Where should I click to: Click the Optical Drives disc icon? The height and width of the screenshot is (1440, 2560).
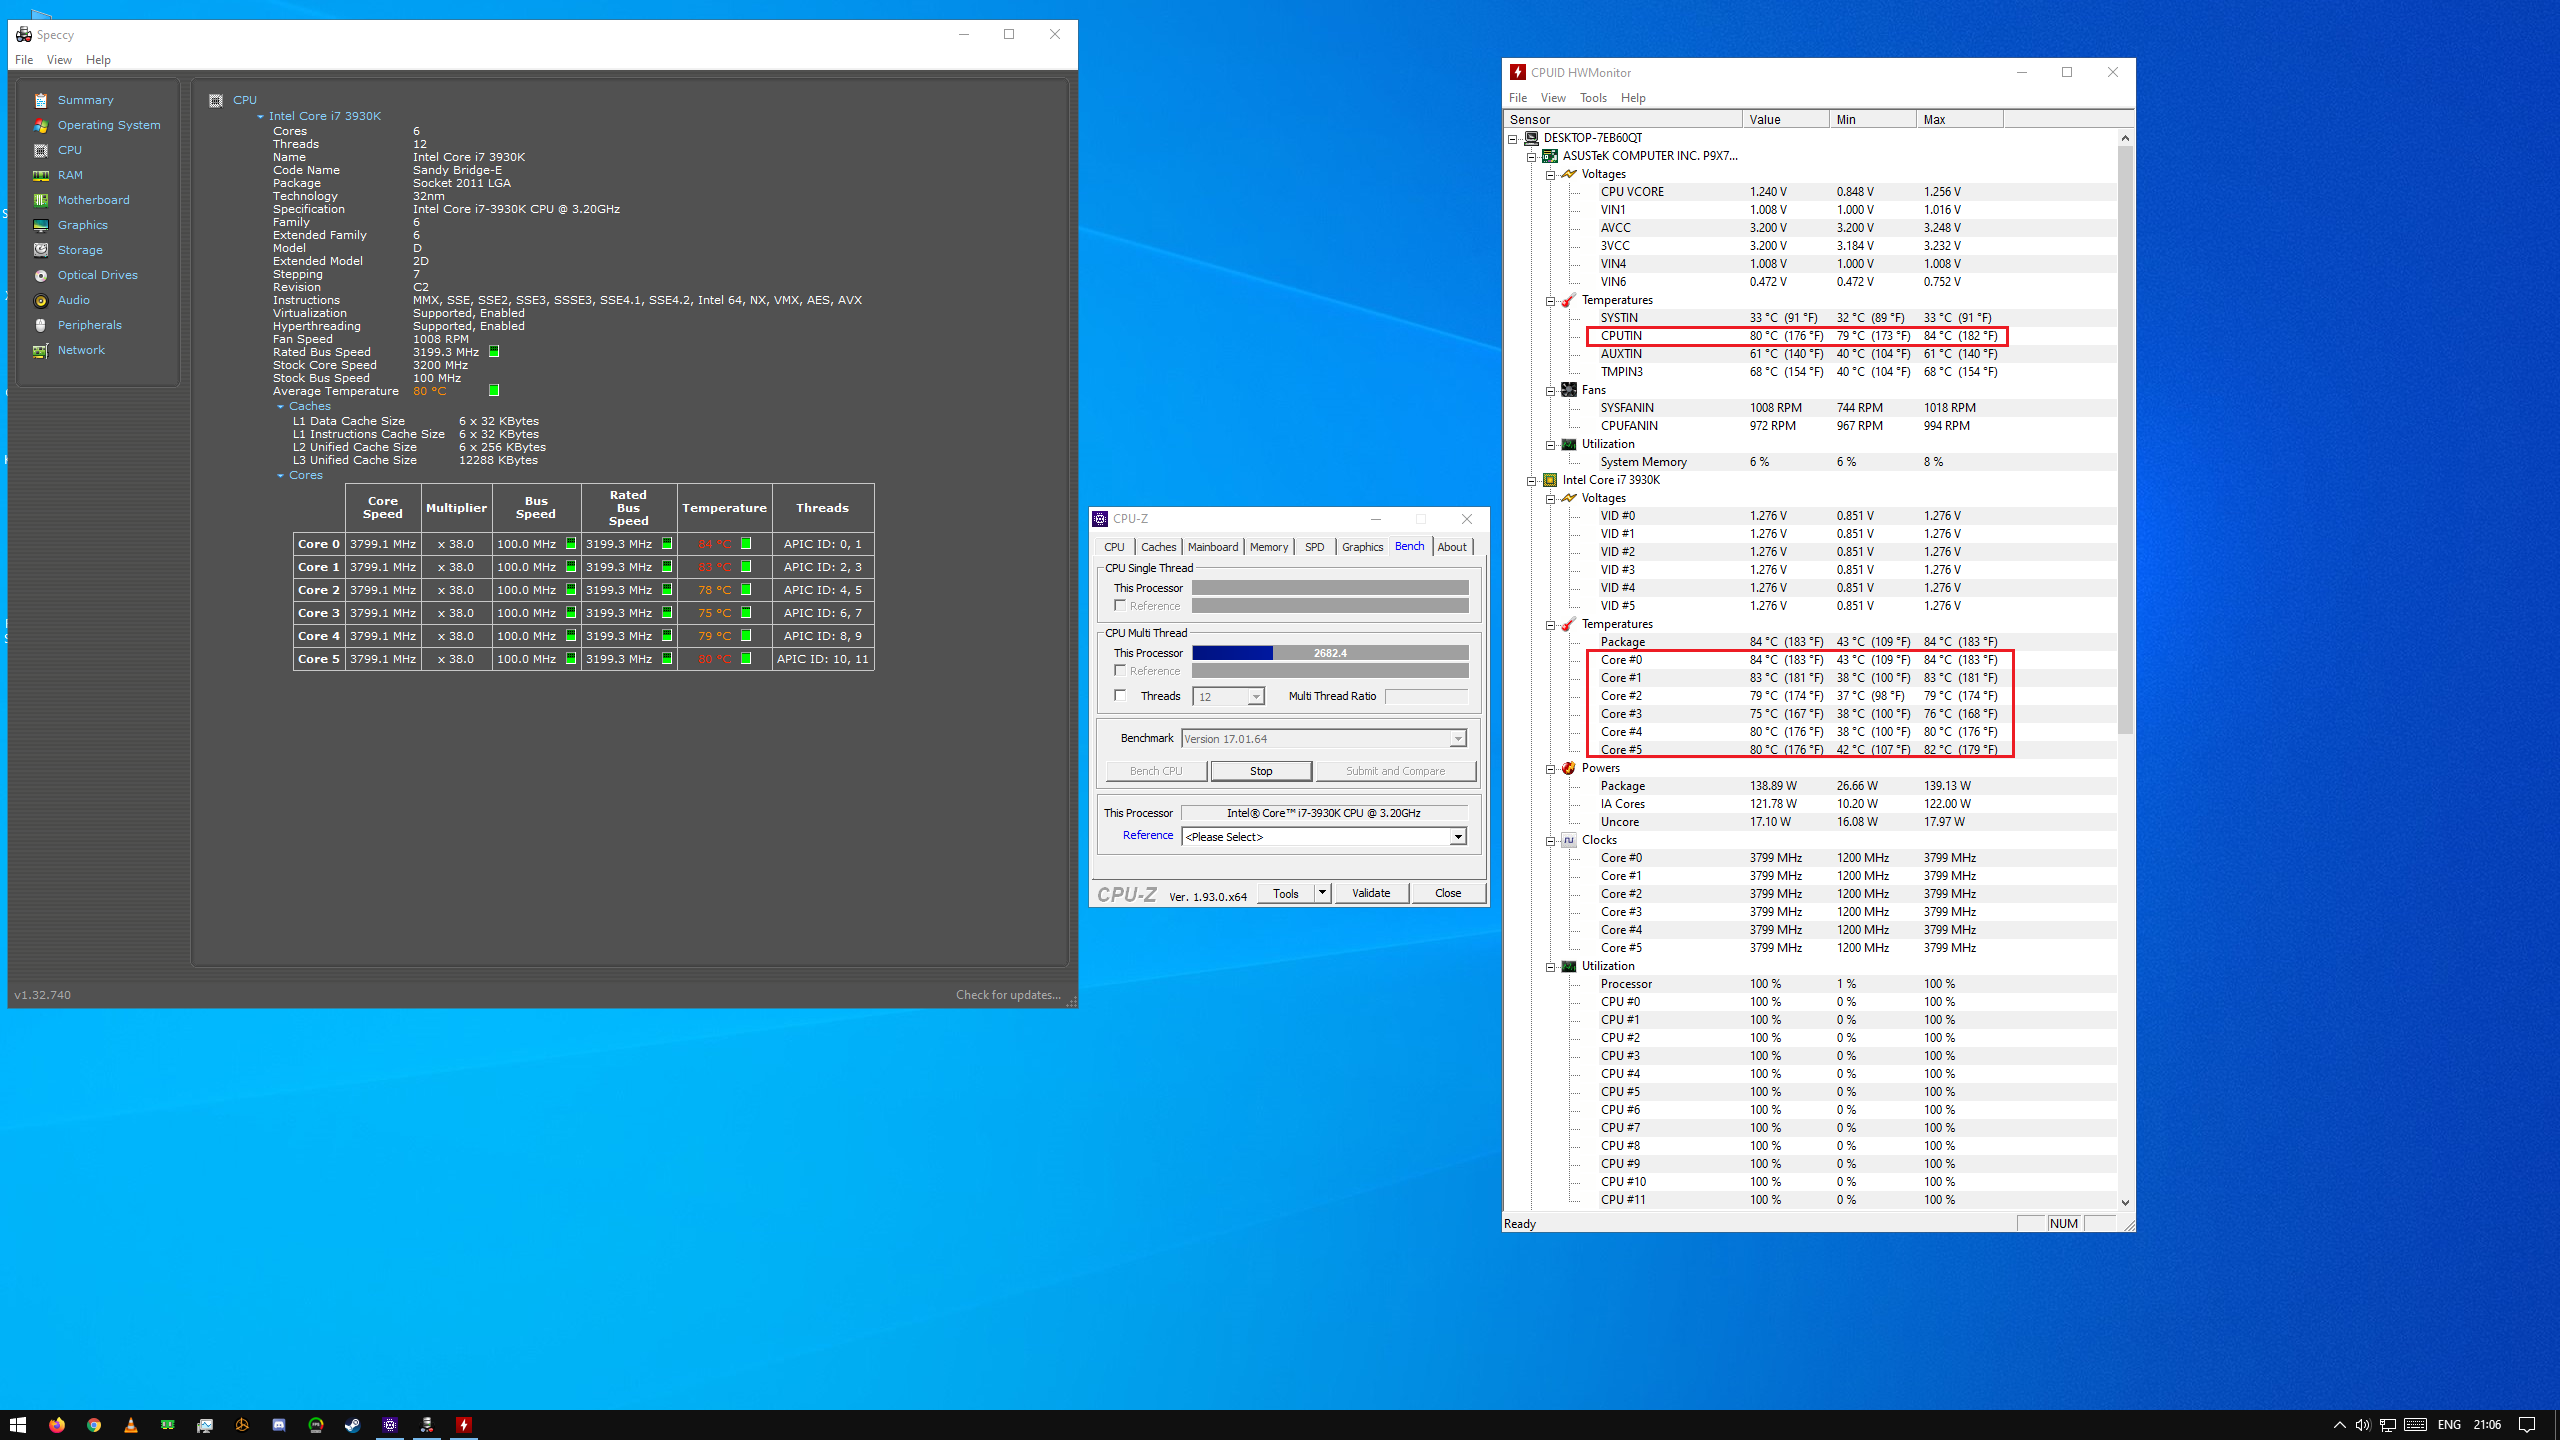(41, 275)
